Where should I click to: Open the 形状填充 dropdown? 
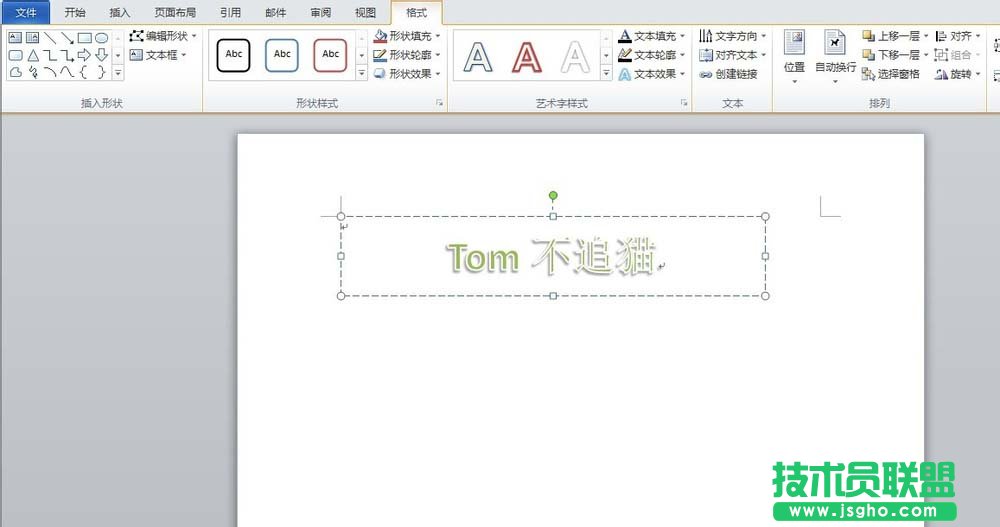click(x=407, y=36)
